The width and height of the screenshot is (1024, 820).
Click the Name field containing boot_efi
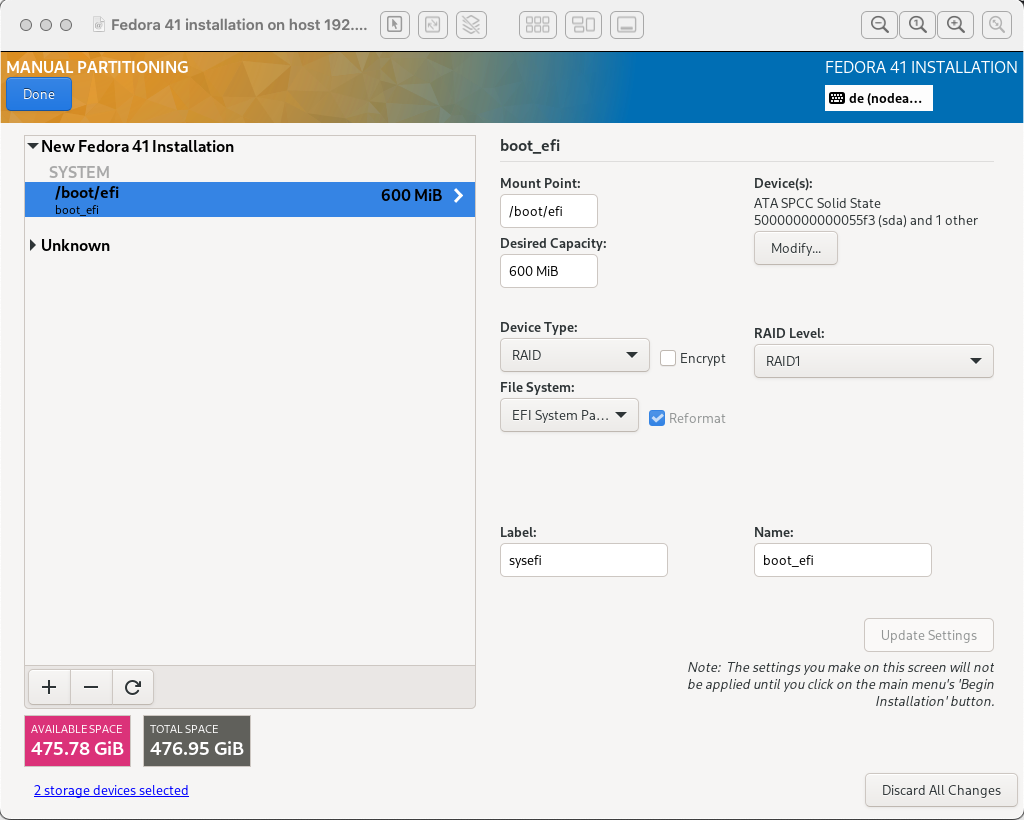842,560
